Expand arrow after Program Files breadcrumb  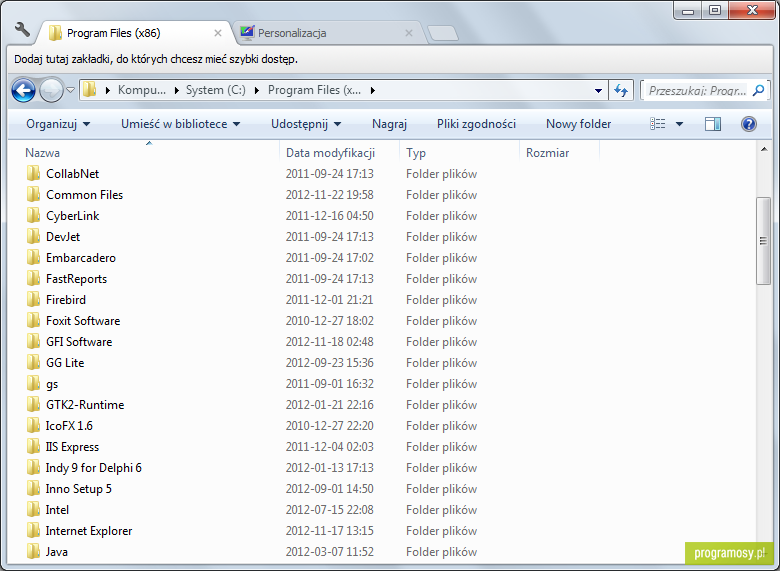click(373, 91)
